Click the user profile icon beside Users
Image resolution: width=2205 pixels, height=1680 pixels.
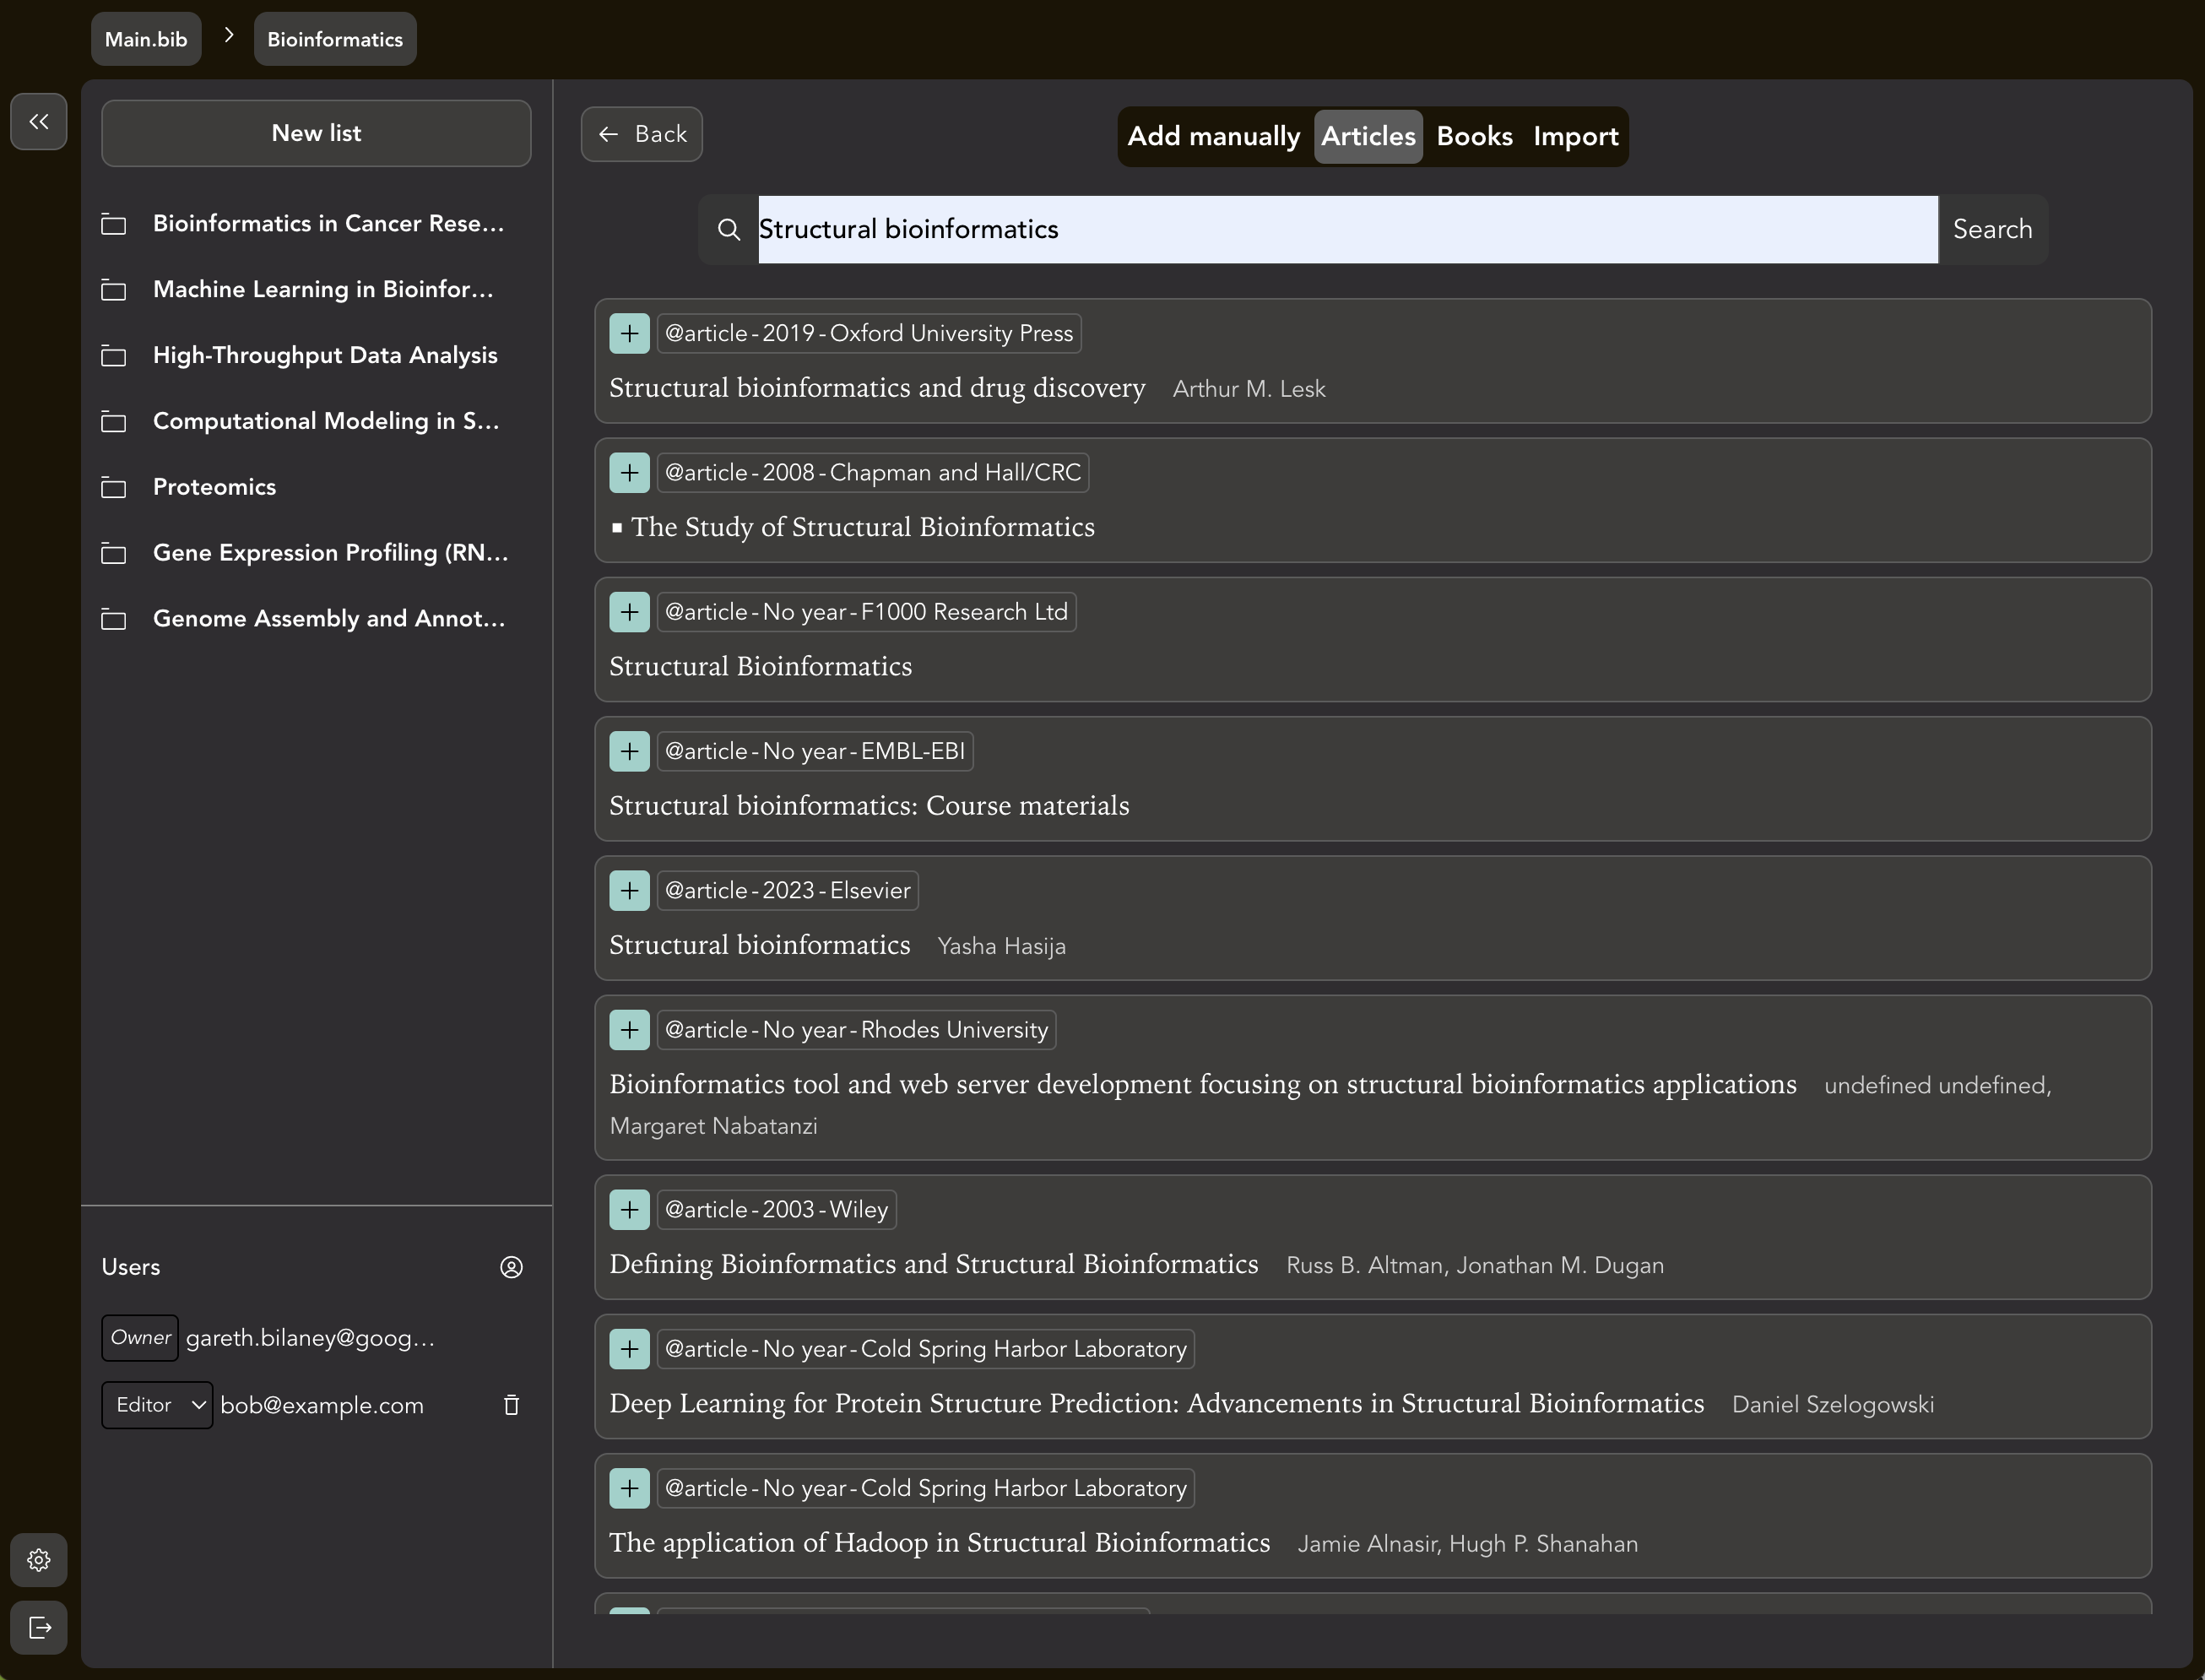tap(511, 1267)
